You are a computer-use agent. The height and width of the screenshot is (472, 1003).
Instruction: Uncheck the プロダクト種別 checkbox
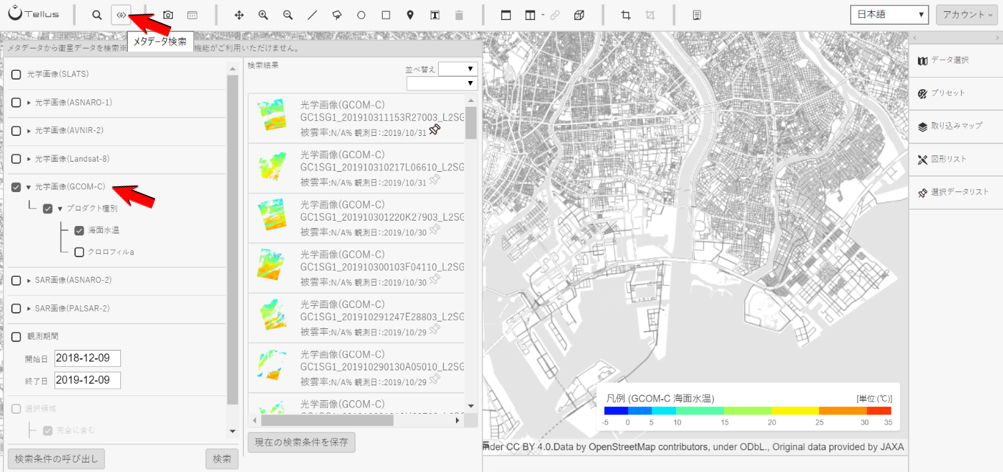point(48,208)
